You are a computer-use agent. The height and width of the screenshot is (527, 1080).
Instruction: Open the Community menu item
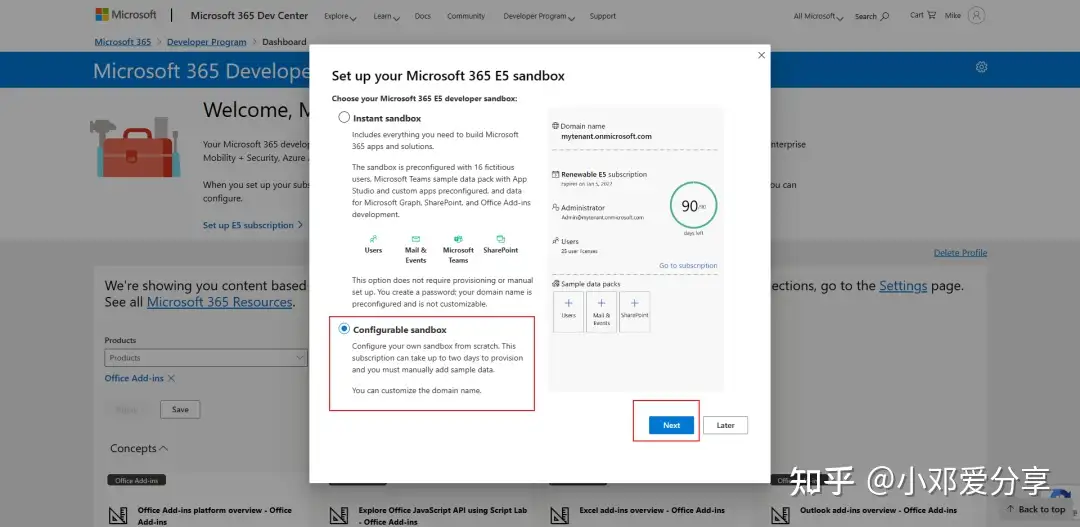466,16
